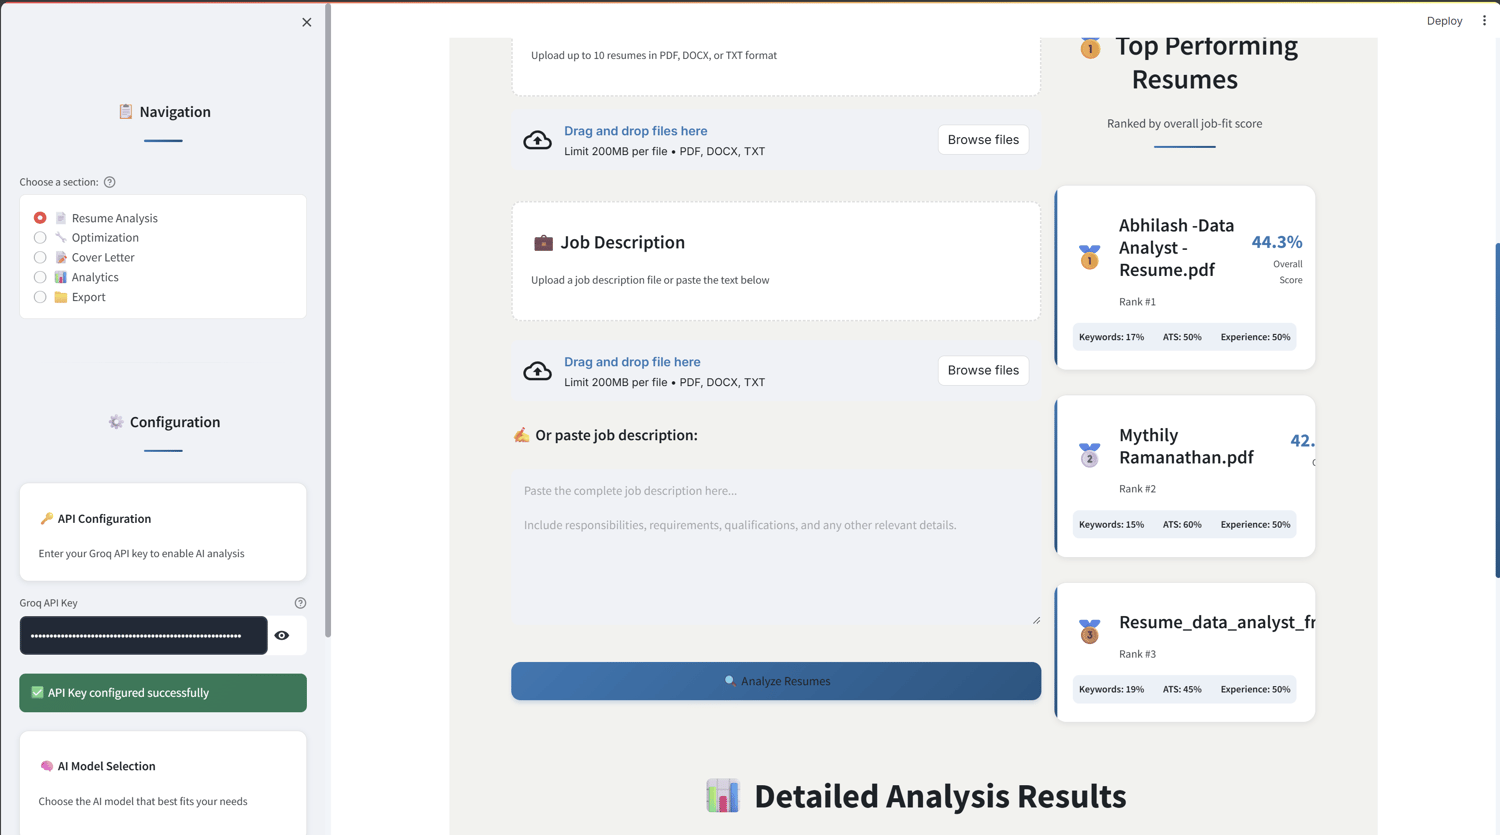Click "Keywords: 15%" on the Mythily card
1500x835 pixels.
1111,524
